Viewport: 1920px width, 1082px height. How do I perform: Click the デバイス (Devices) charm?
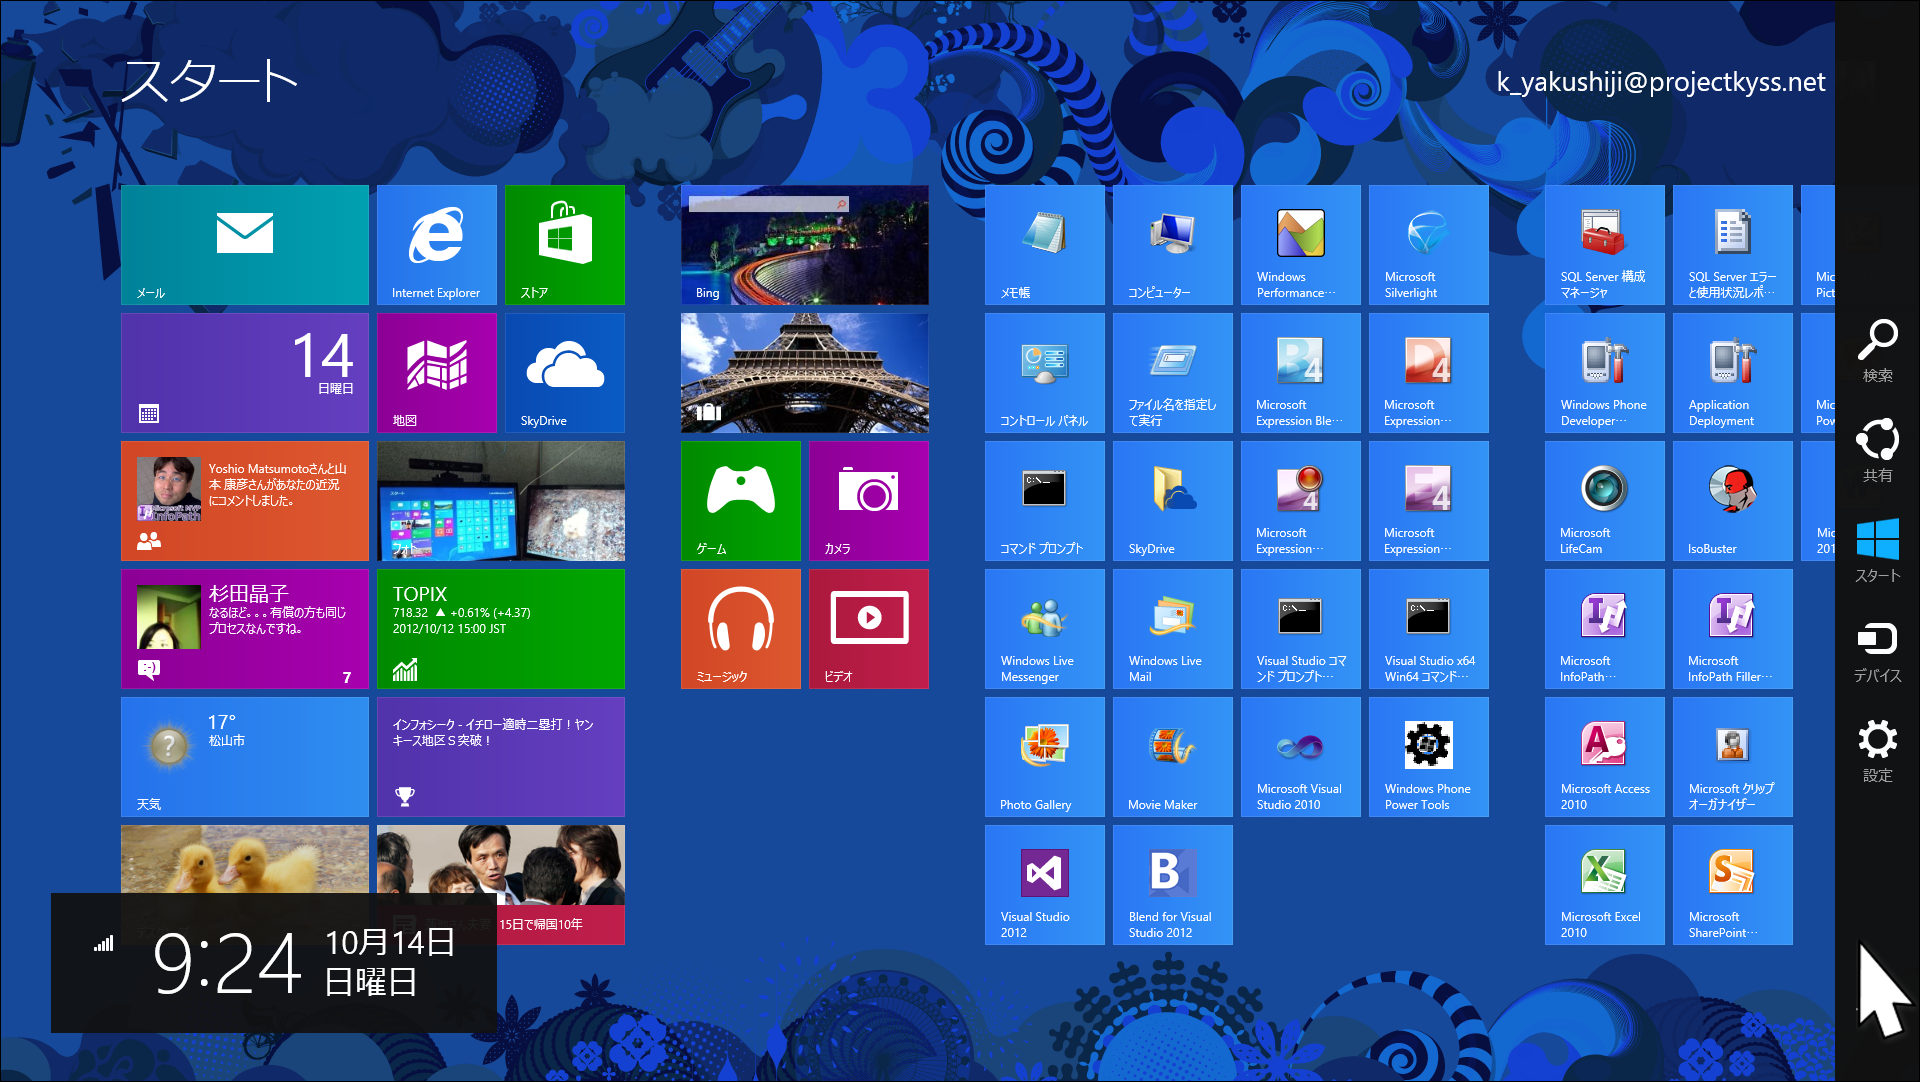tap(1877, 650)
